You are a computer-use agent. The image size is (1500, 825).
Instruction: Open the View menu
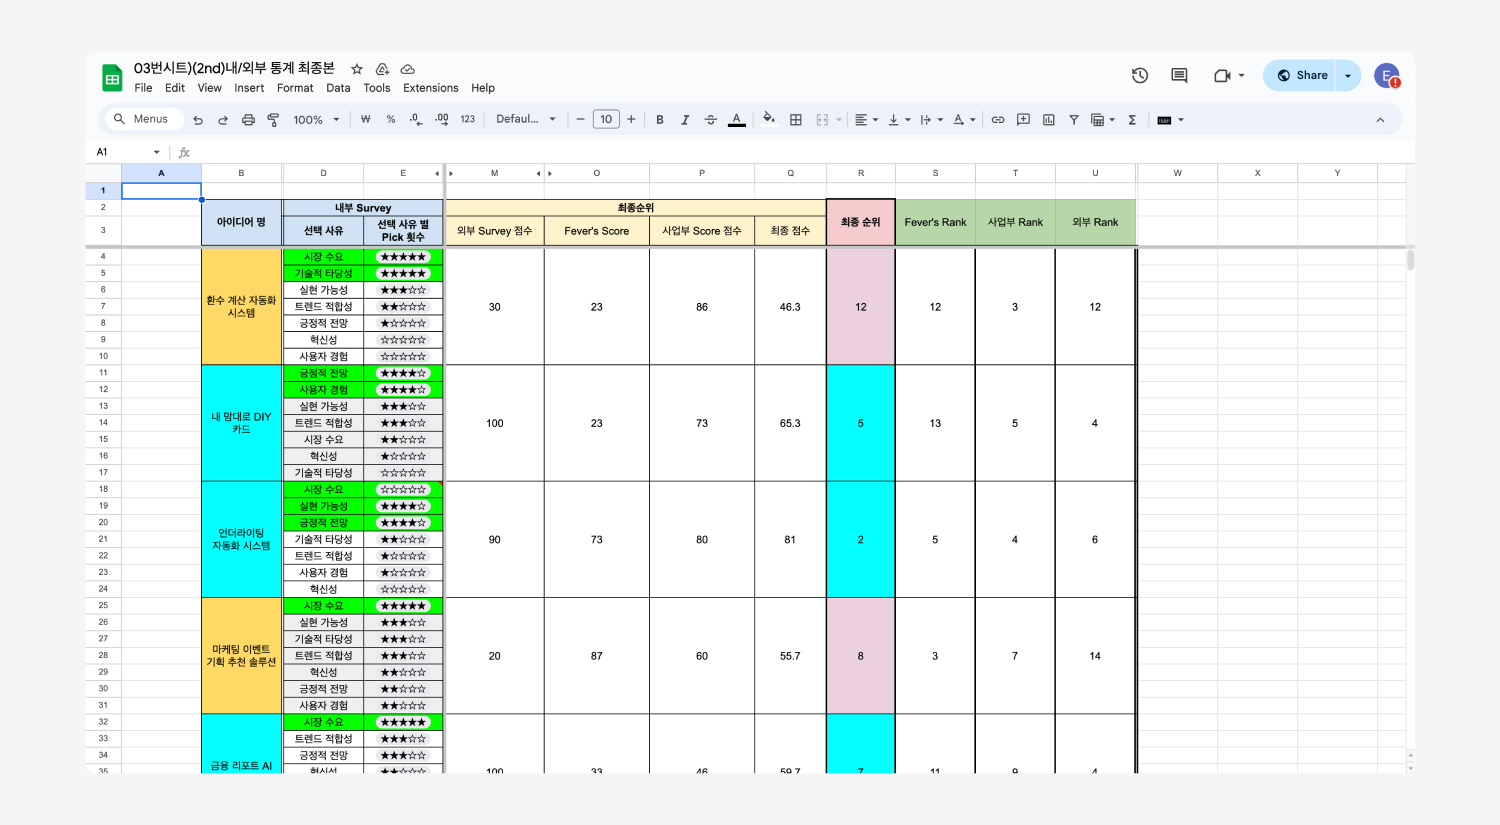point(209,88)
